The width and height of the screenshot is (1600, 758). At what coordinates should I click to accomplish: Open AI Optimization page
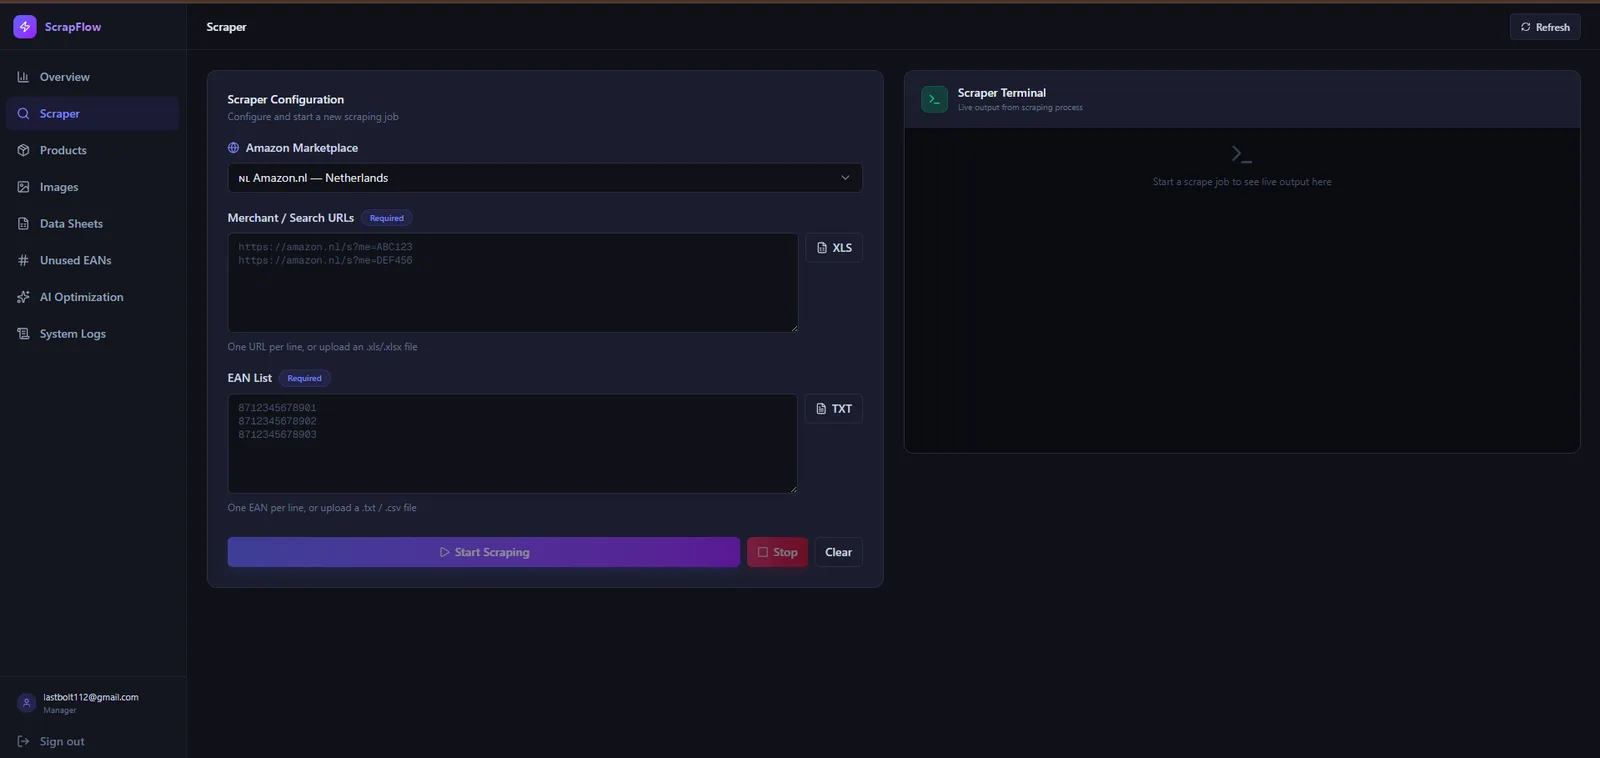coord(92,297)
